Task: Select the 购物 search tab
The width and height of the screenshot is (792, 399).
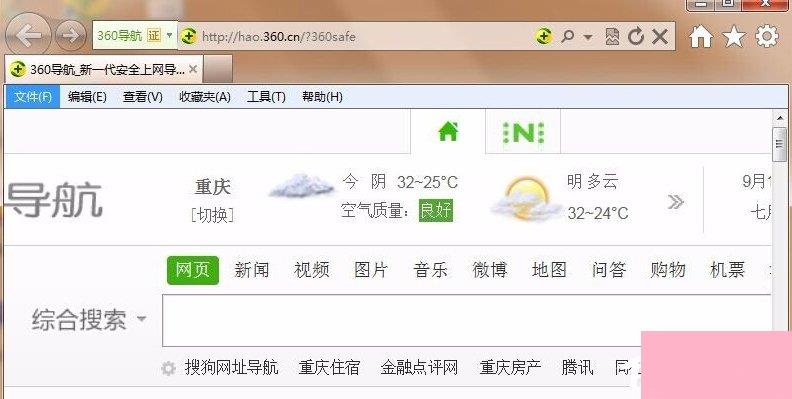Action: tap(668, 270)
